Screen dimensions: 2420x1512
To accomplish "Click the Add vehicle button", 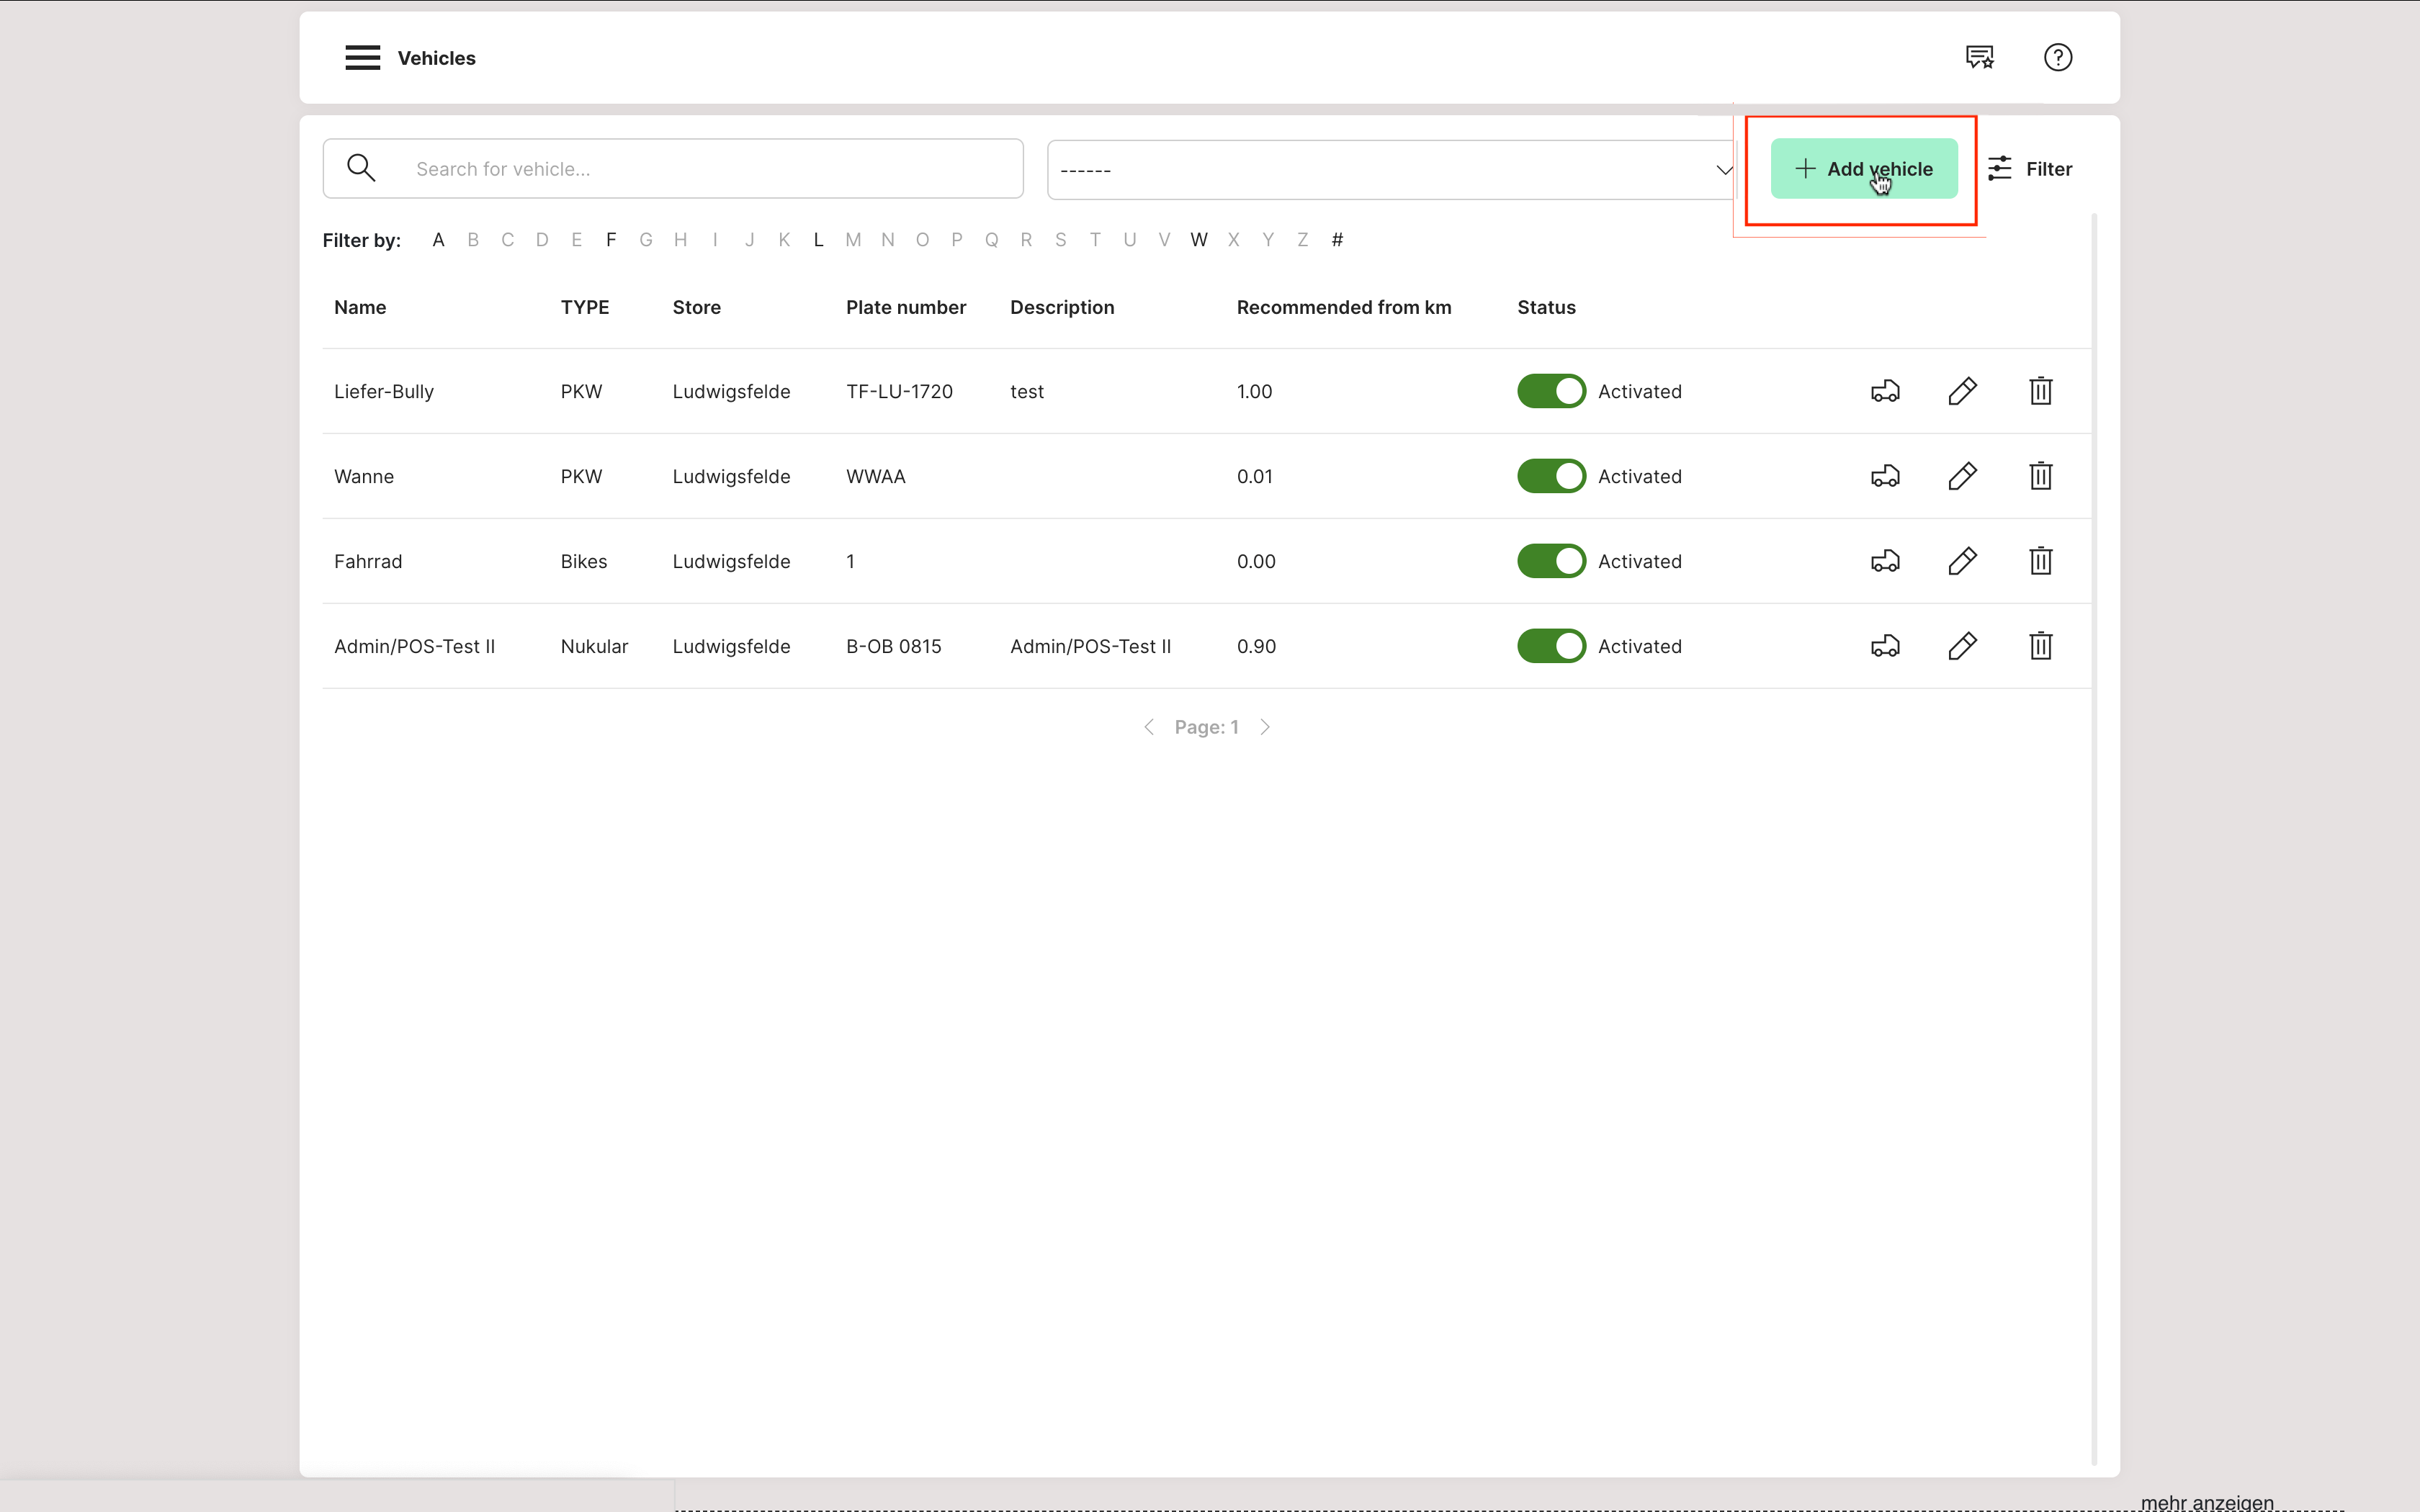I will tap(1863, 169).
